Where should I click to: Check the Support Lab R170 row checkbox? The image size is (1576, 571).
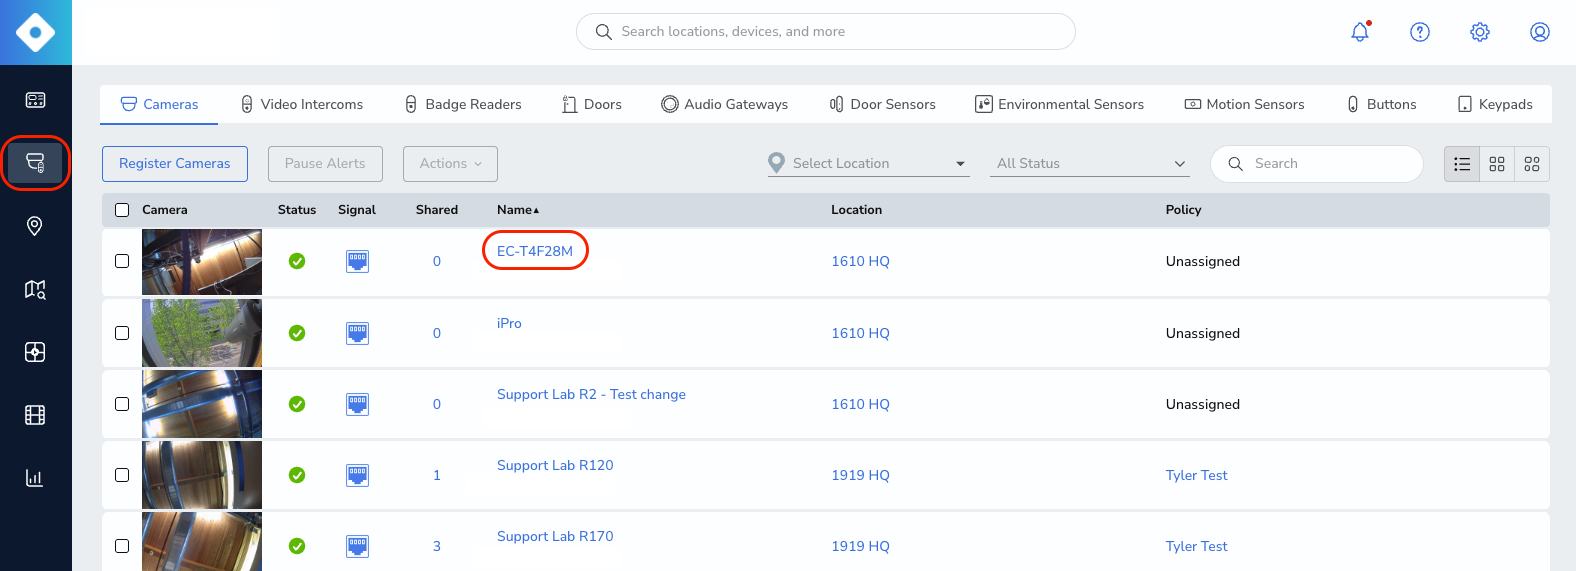[122, 546]
